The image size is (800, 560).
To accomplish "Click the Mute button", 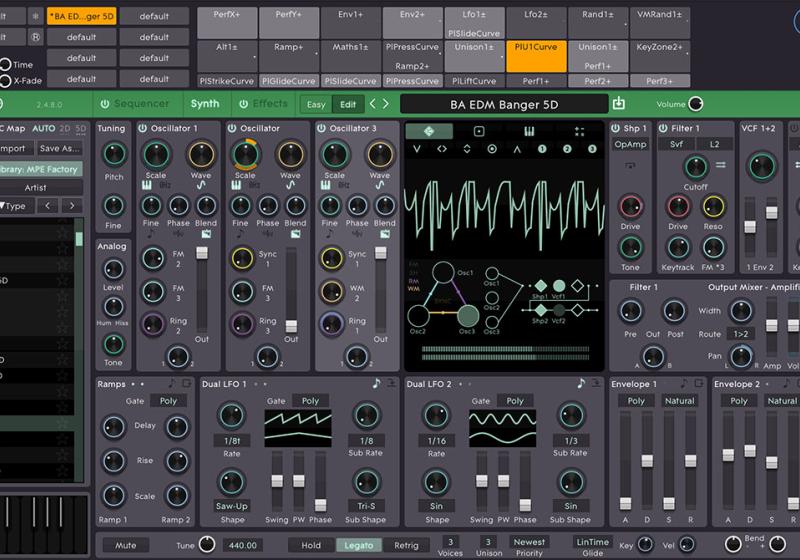I will coord(125,545).
